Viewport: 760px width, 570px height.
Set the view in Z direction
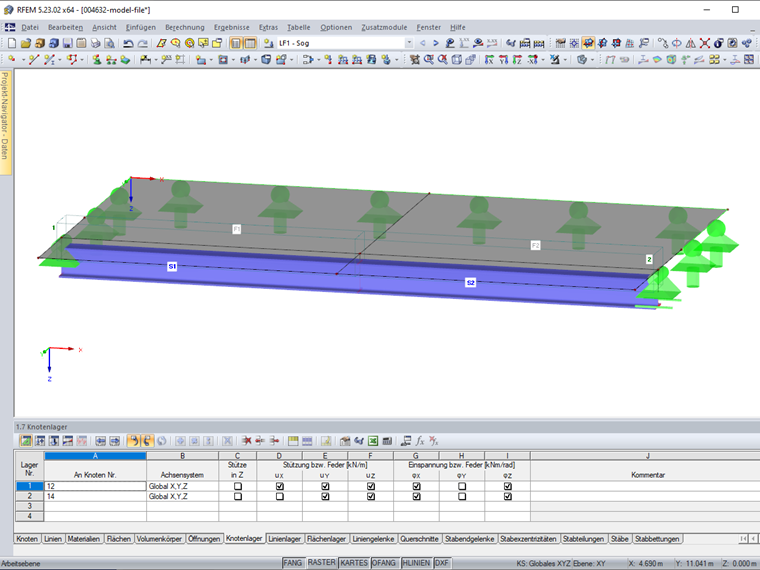tap(518, 59)
